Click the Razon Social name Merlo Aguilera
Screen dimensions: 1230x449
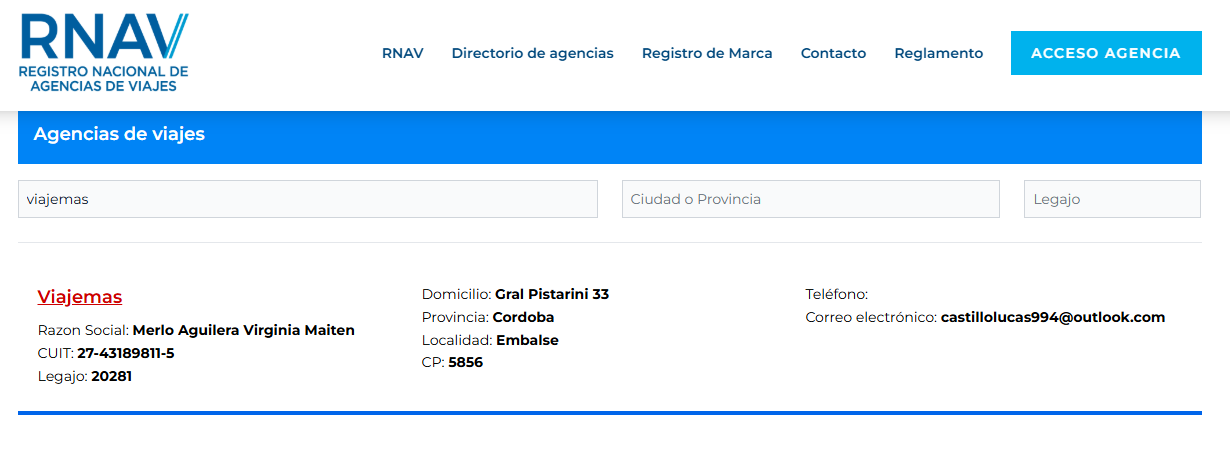pos(243,330)
